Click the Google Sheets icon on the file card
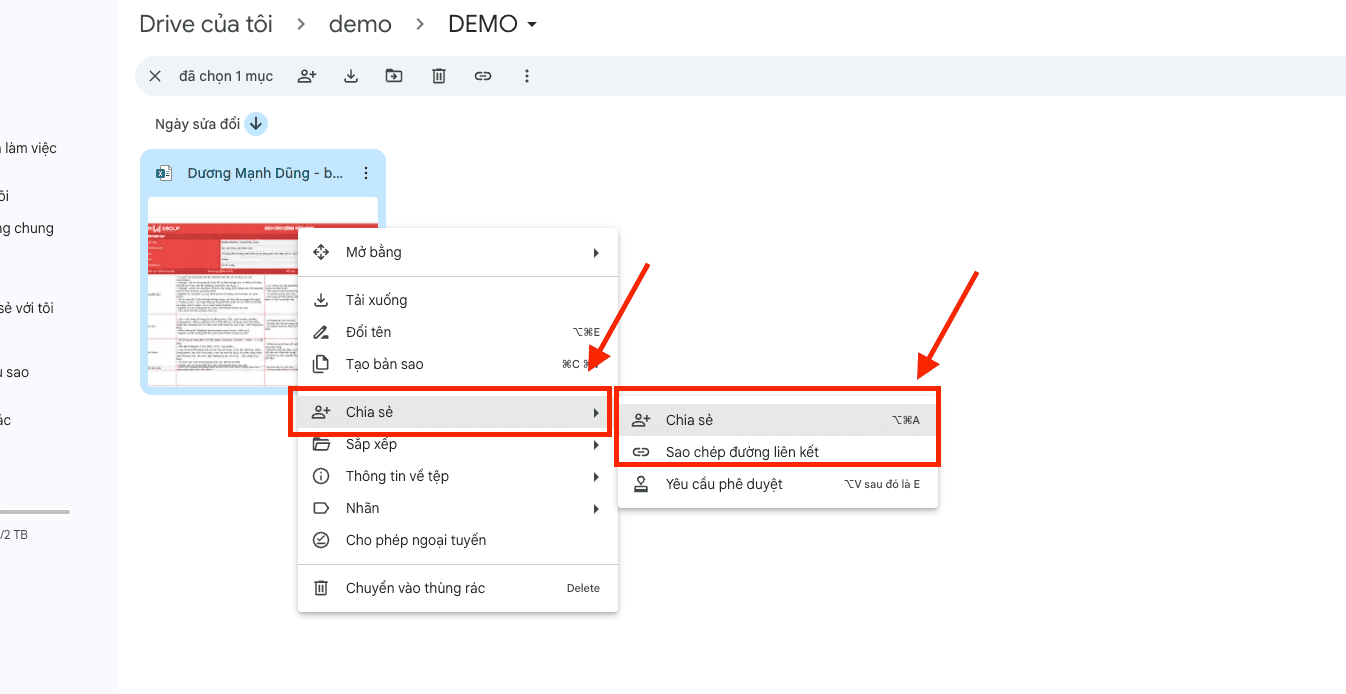Viewport: 1346px width, 694px height. tap(163, 172)
